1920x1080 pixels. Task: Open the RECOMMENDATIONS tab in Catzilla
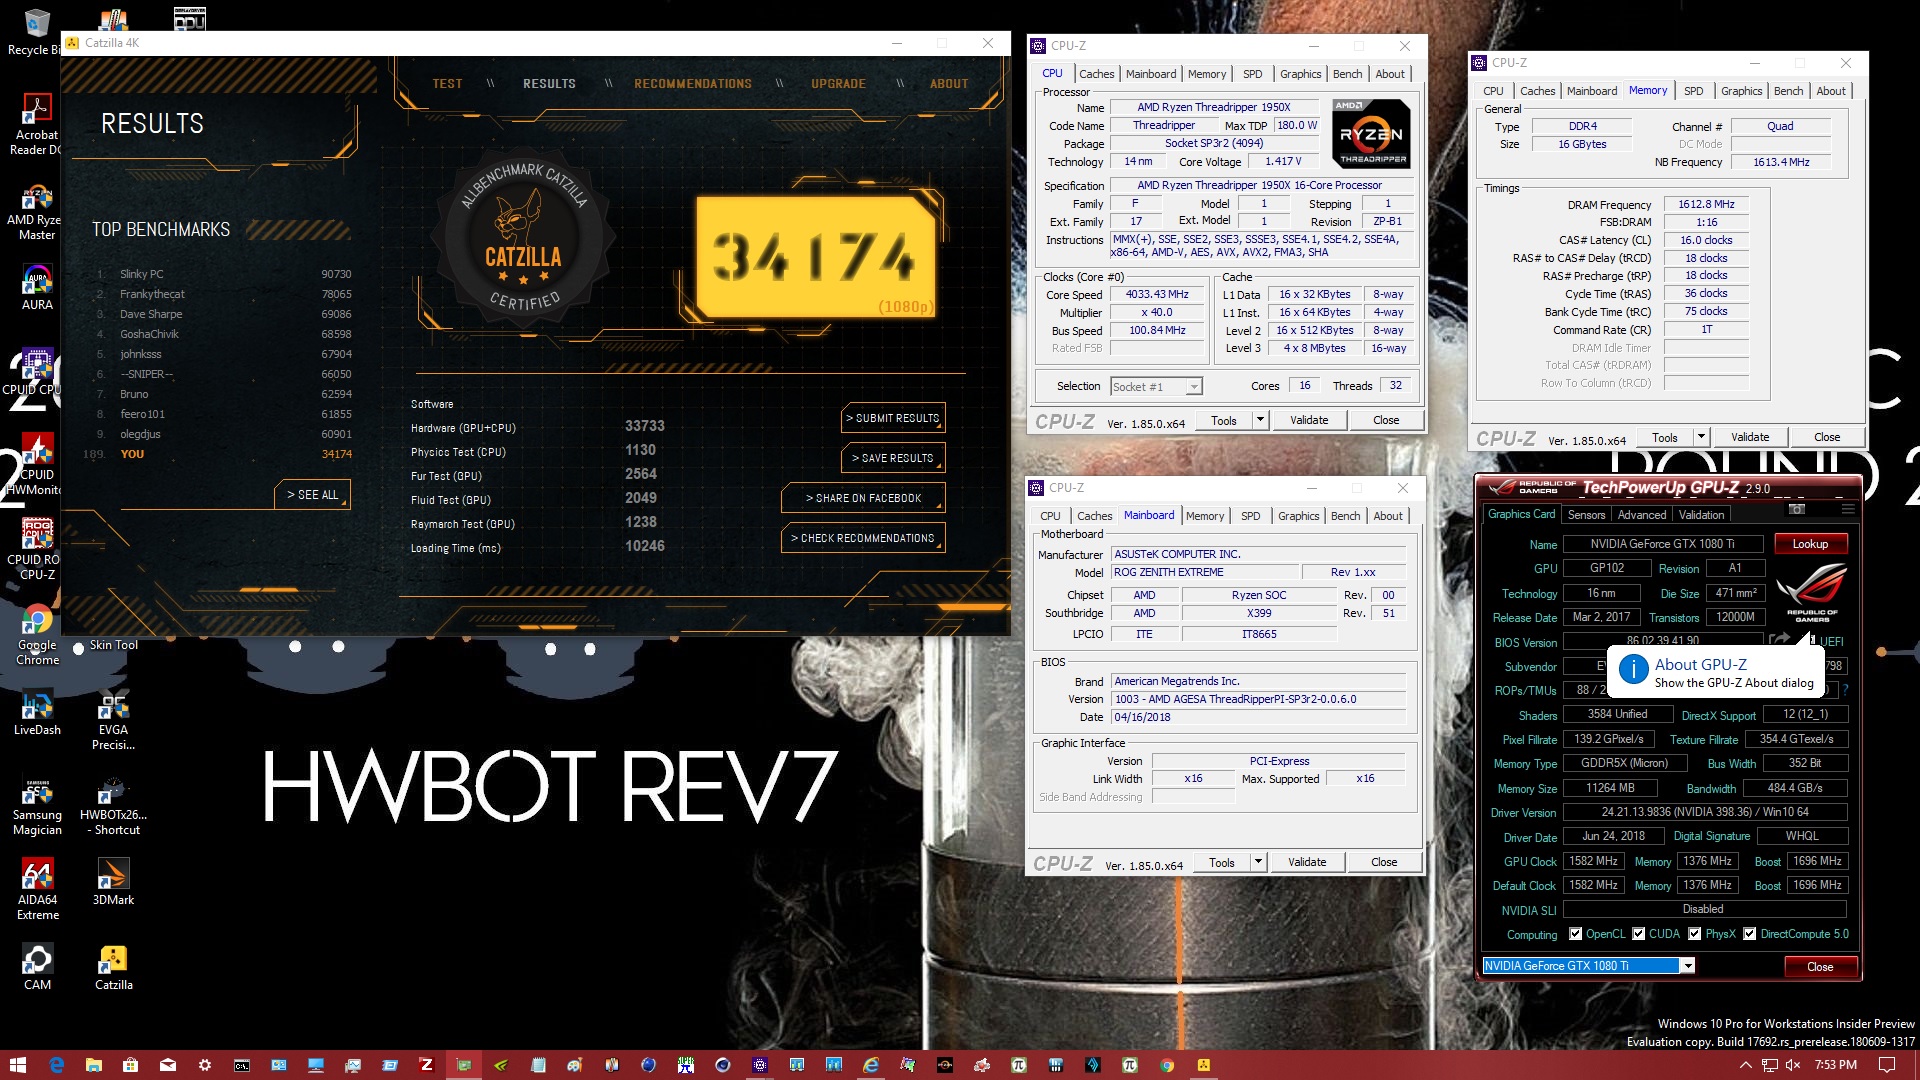[x=693, y=84]
